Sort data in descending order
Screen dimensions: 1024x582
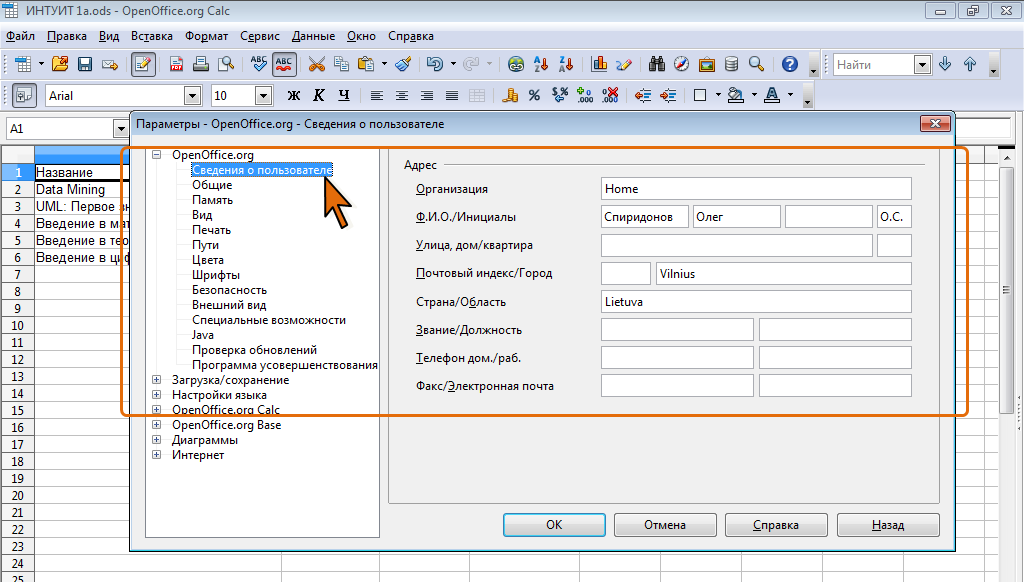pyautogui.click(x=566, y=64)
